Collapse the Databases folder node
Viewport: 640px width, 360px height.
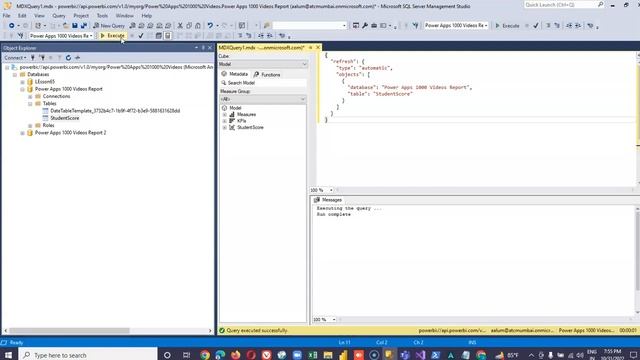point(15,75)
